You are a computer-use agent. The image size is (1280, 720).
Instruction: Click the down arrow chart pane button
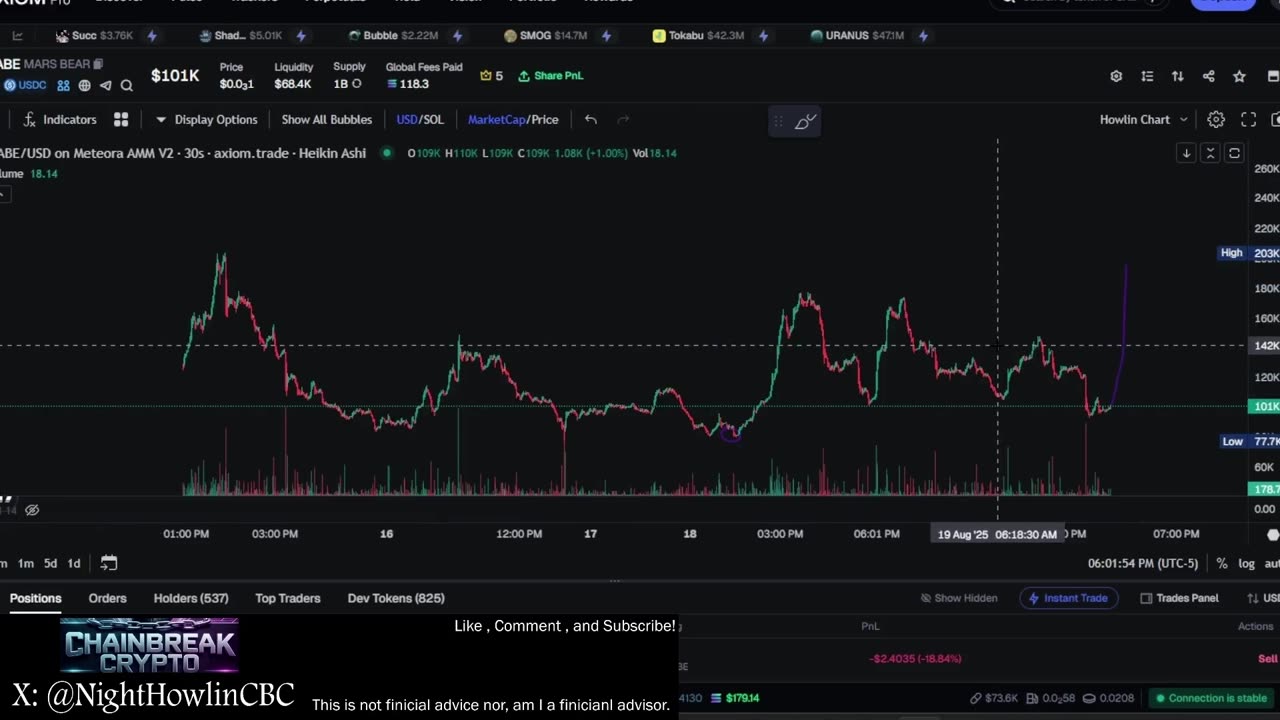pyautogui.click(x=1186, y=153)
